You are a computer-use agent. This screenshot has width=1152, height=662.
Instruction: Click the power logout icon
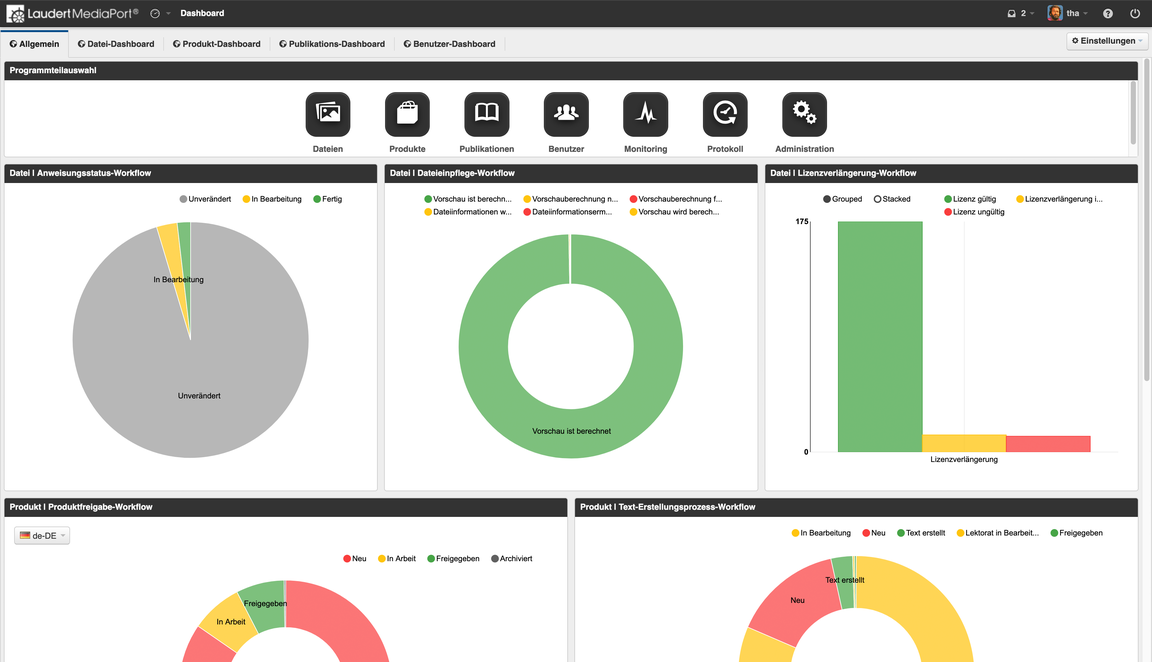pos(1135,14)
